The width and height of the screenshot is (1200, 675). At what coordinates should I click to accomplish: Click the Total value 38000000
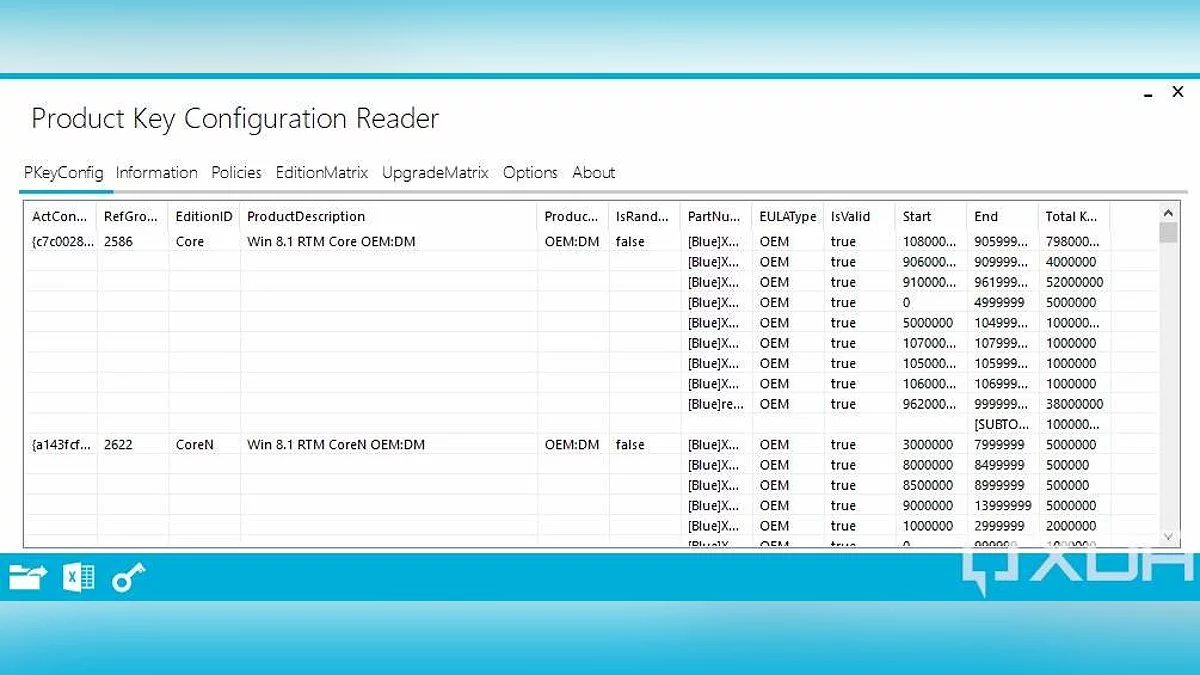(1075, 404)
